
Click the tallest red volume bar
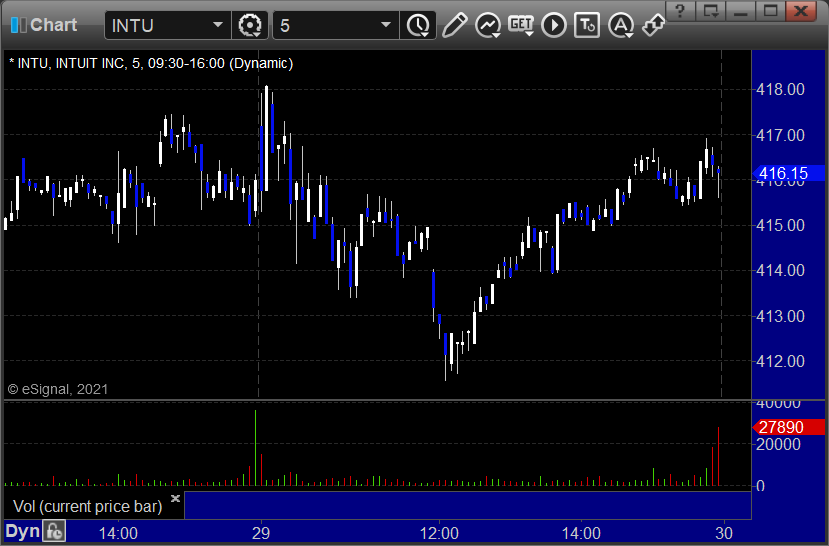719,456
